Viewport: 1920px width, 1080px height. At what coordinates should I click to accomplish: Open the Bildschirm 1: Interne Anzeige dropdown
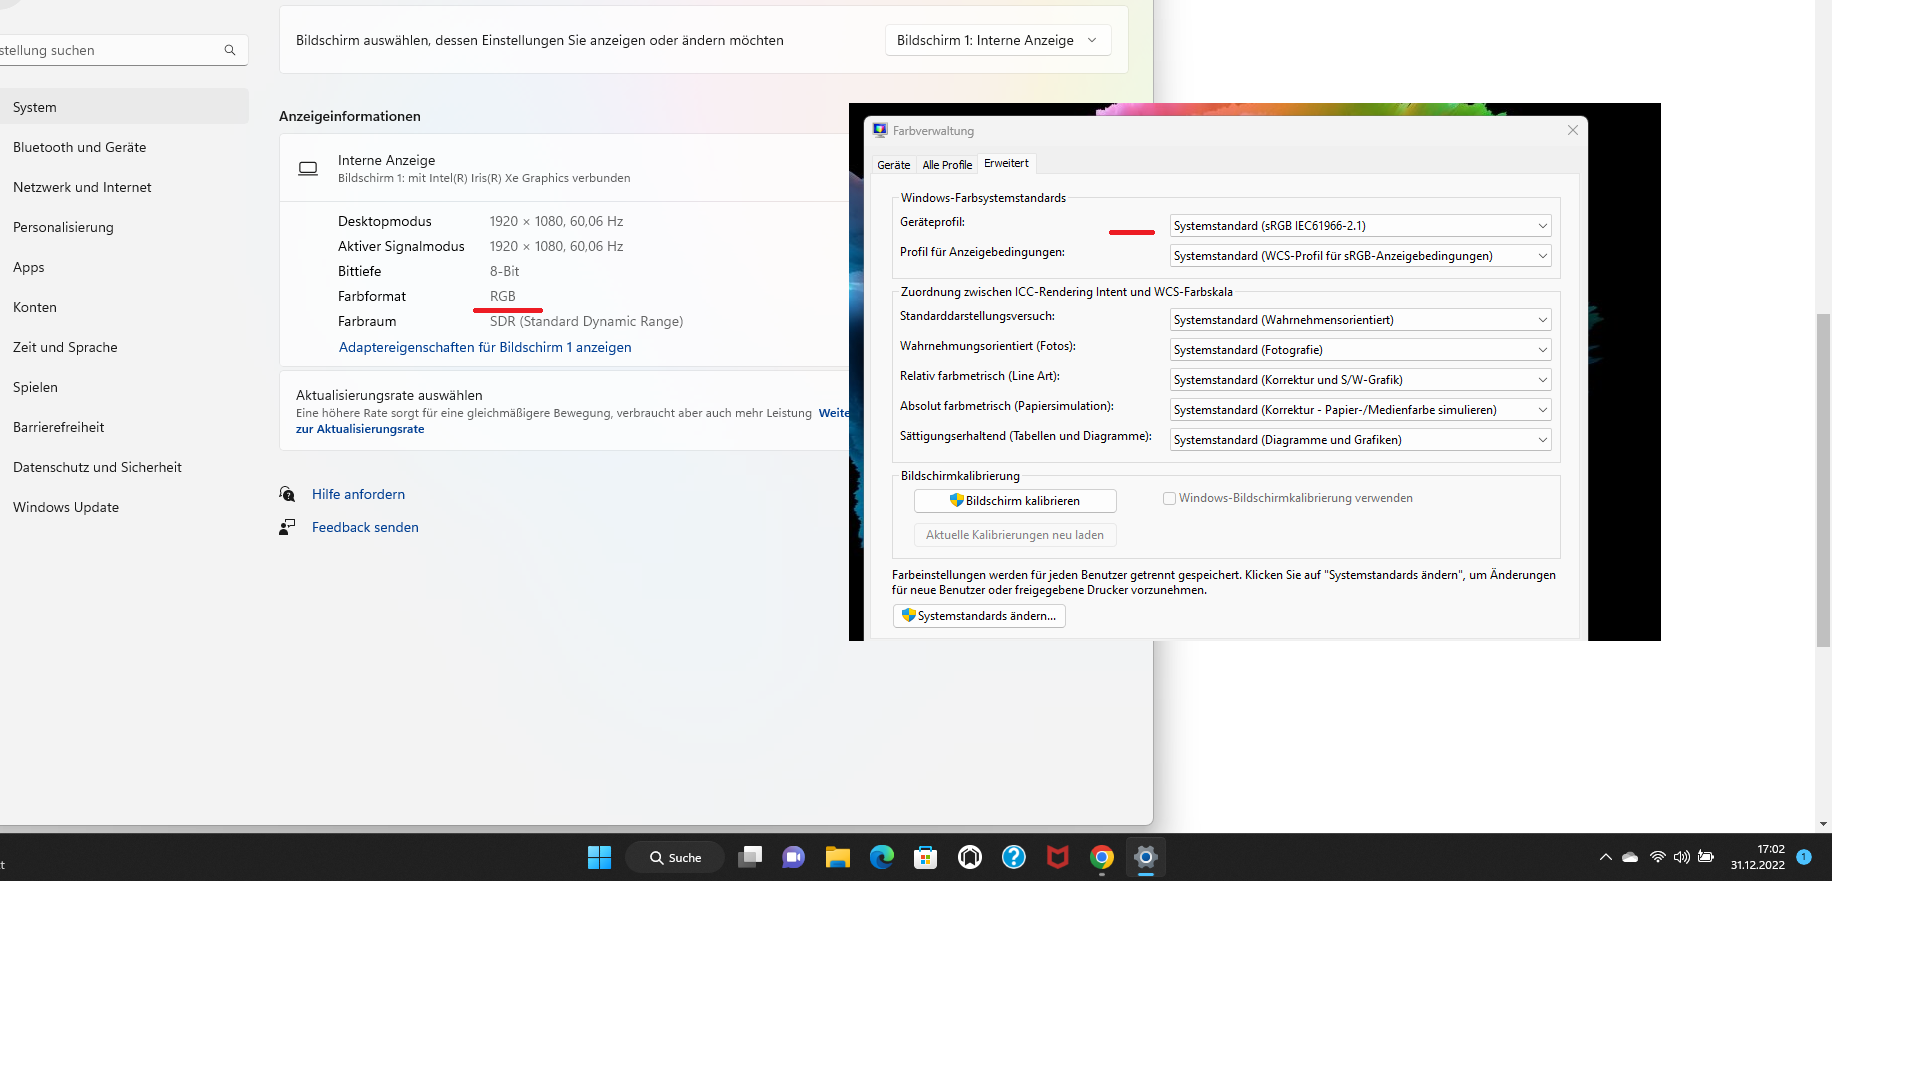[997, 40]
